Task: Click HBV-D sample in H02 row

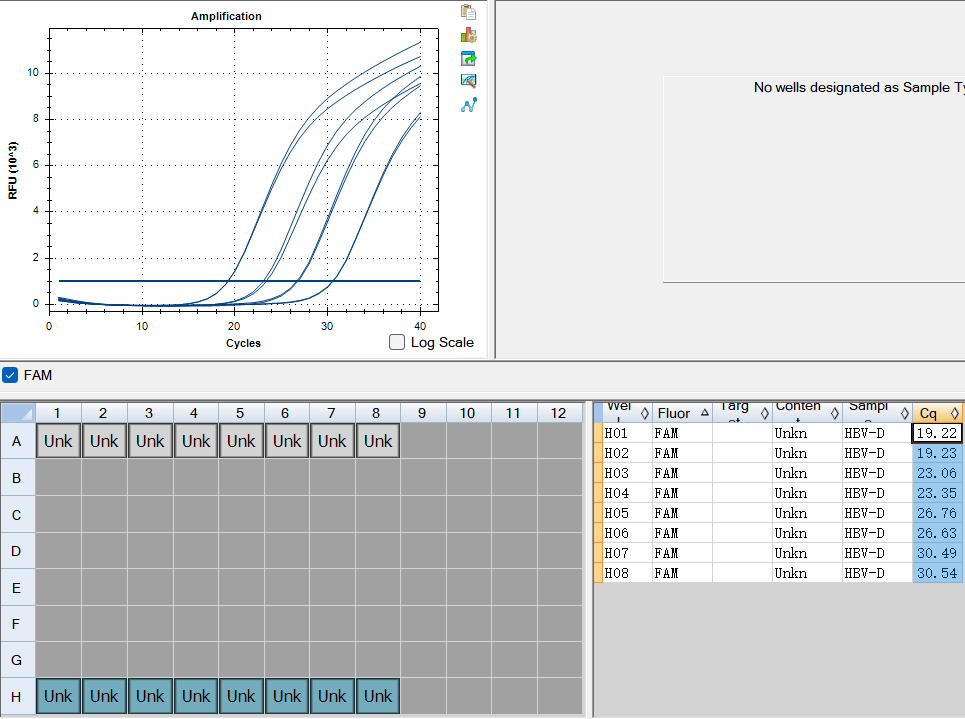Action: [876, 453]
